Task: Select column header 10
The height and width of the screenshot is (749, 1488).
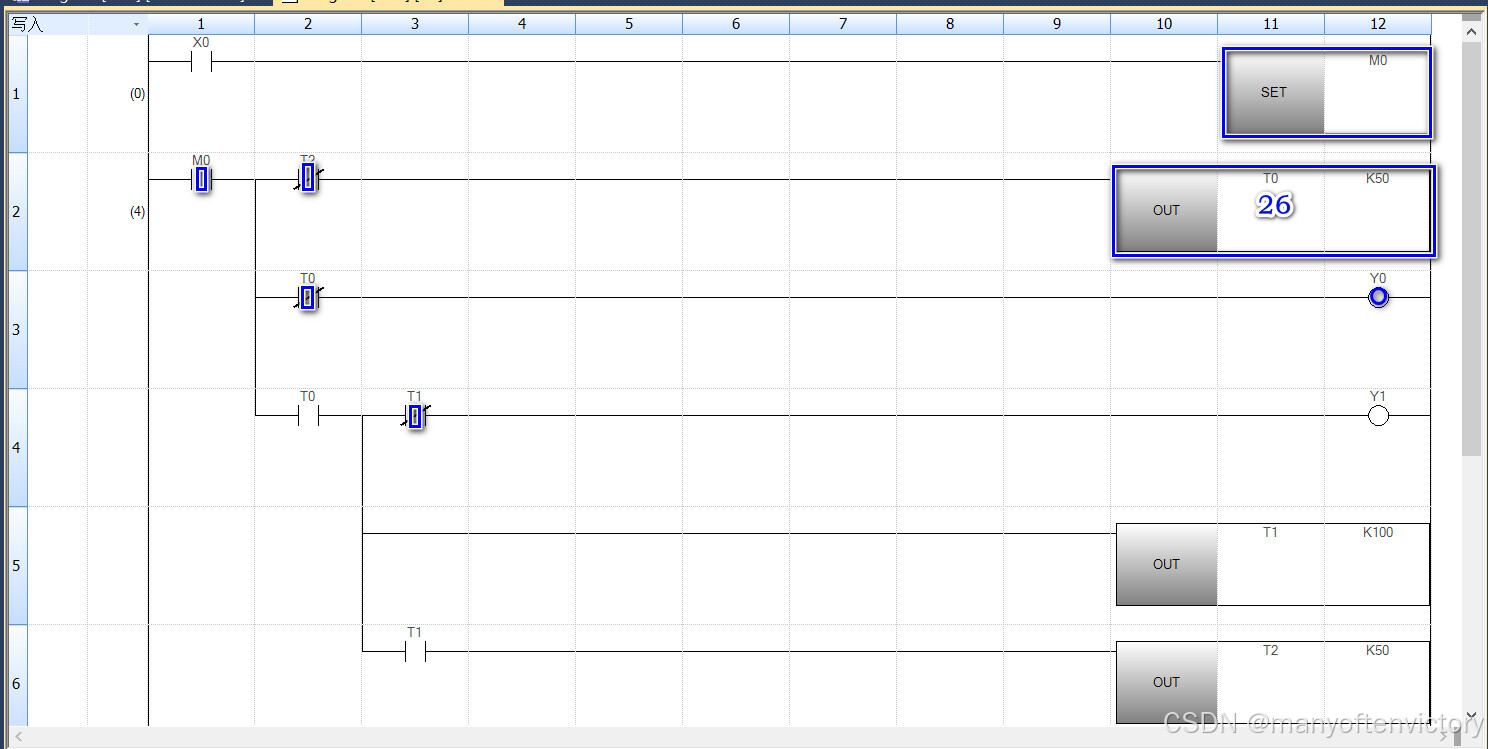Action: 1164,24
